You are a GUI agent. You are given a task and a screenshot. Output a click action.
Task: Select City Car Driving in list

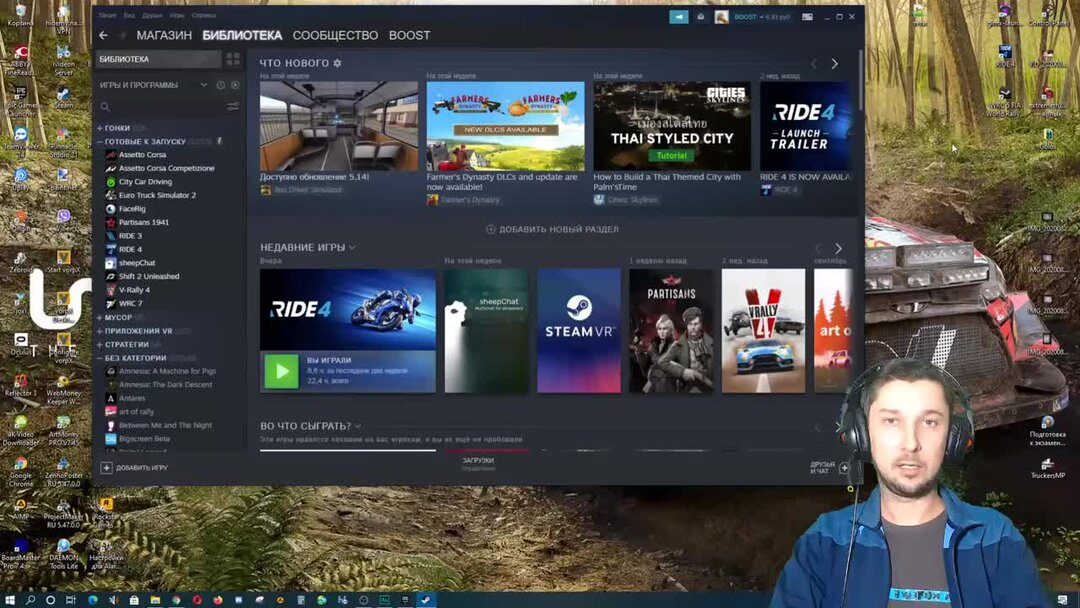(145, 182)
